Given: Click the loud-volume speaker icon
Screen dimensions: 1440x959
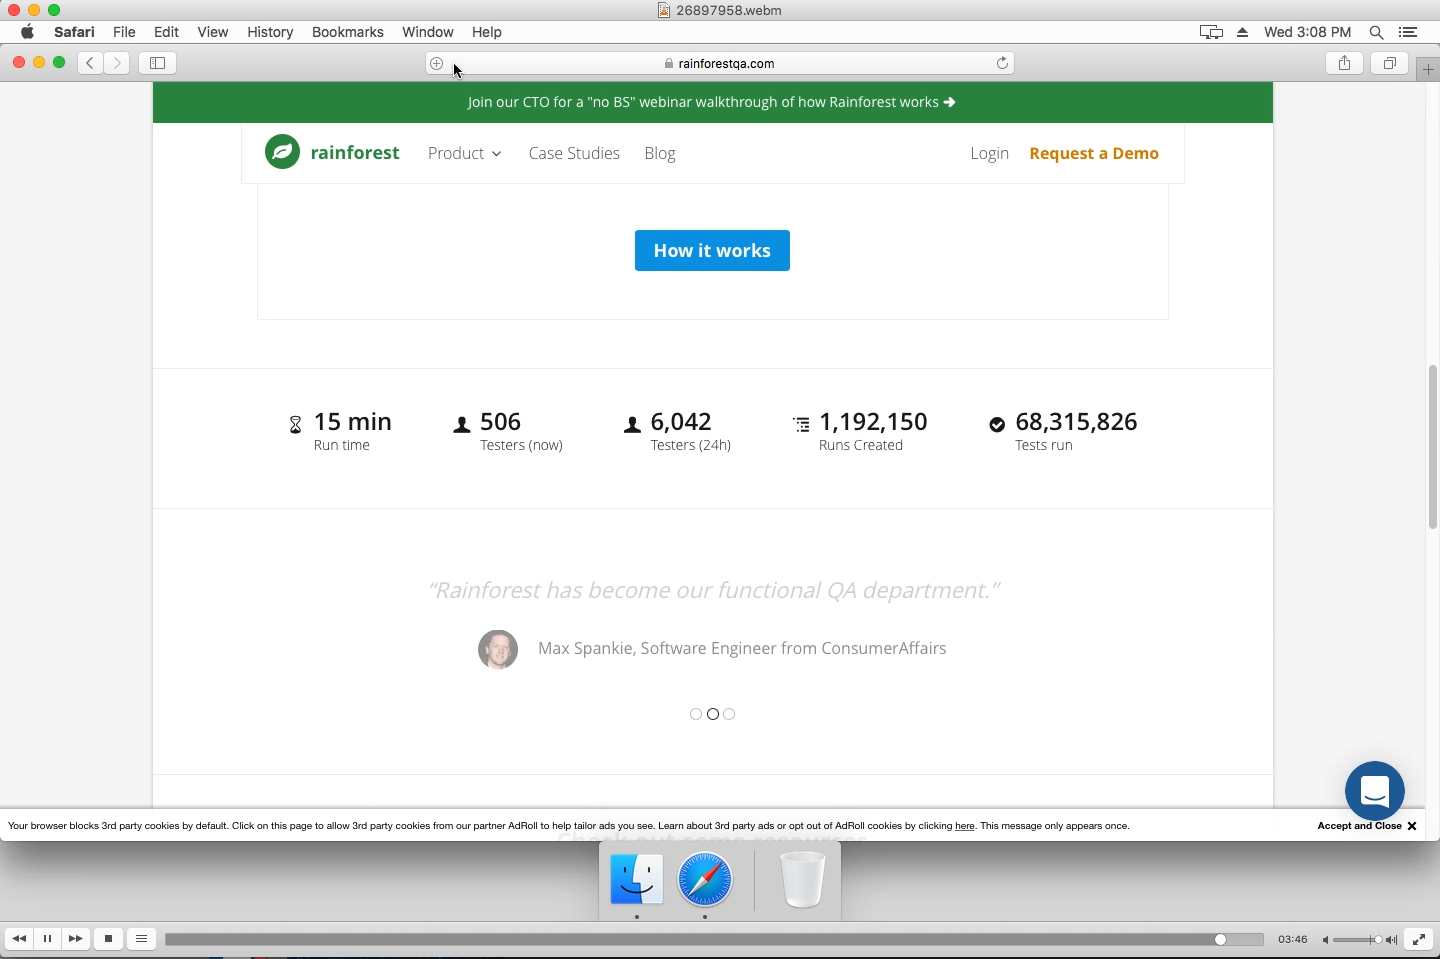Looking at the screenshot, I should point(1392,940).
